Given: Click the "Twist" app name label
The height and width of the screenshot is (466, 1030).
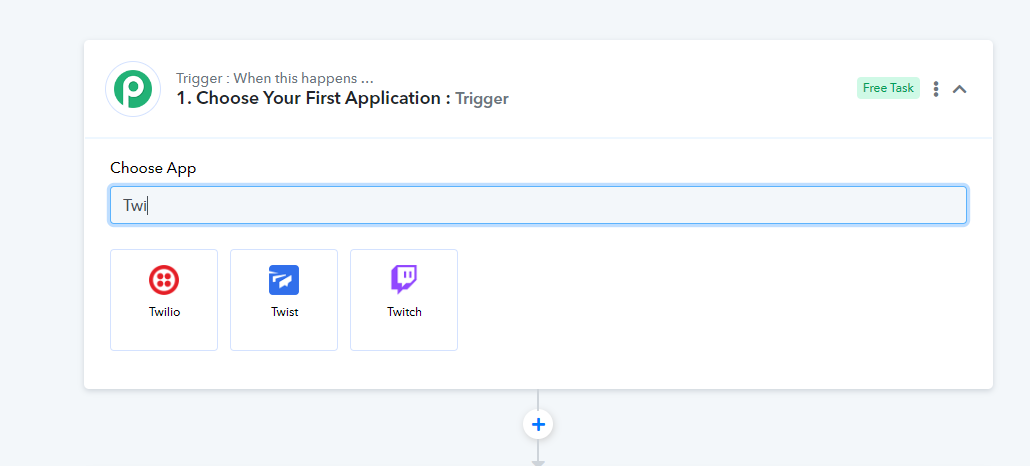Looking at the screenshot, I should tap(284, 312).
